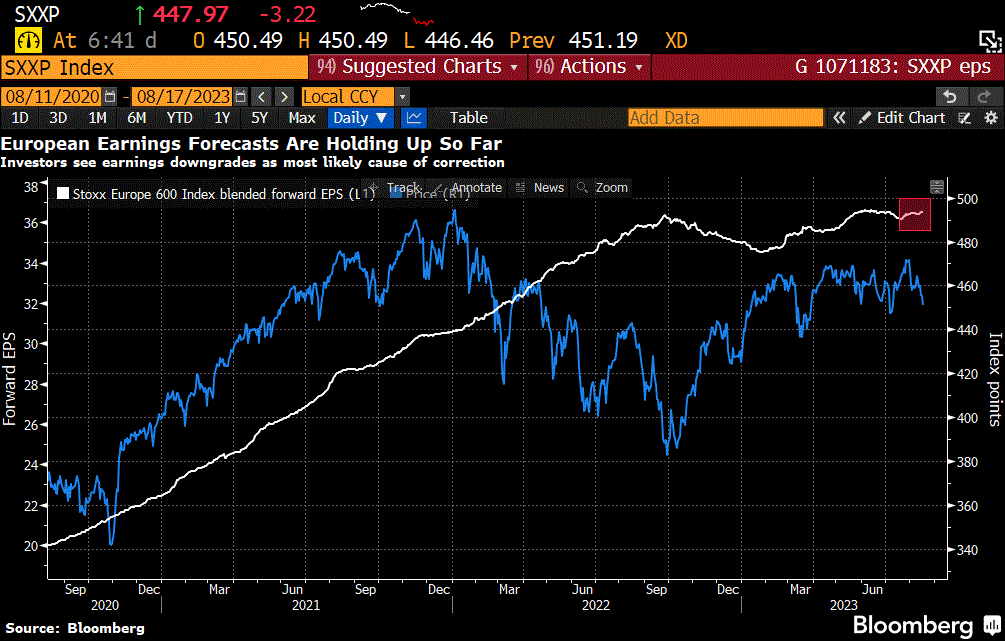Select the Max range tab
This screenshot has width=1005, height=641.
pyautogui.click(x=302, y=118)
